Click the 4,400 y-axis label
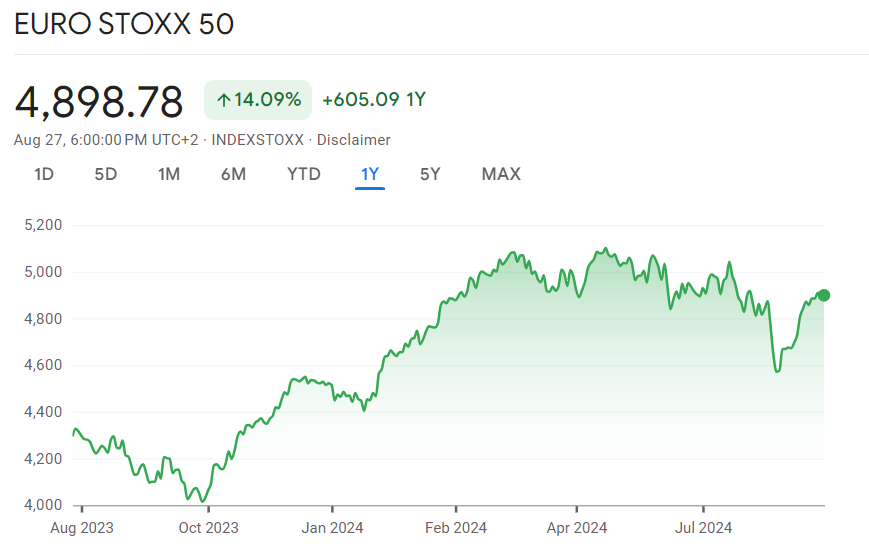Image resolution: width=869 pixels, height=547 pixels. tap(43, 412)
